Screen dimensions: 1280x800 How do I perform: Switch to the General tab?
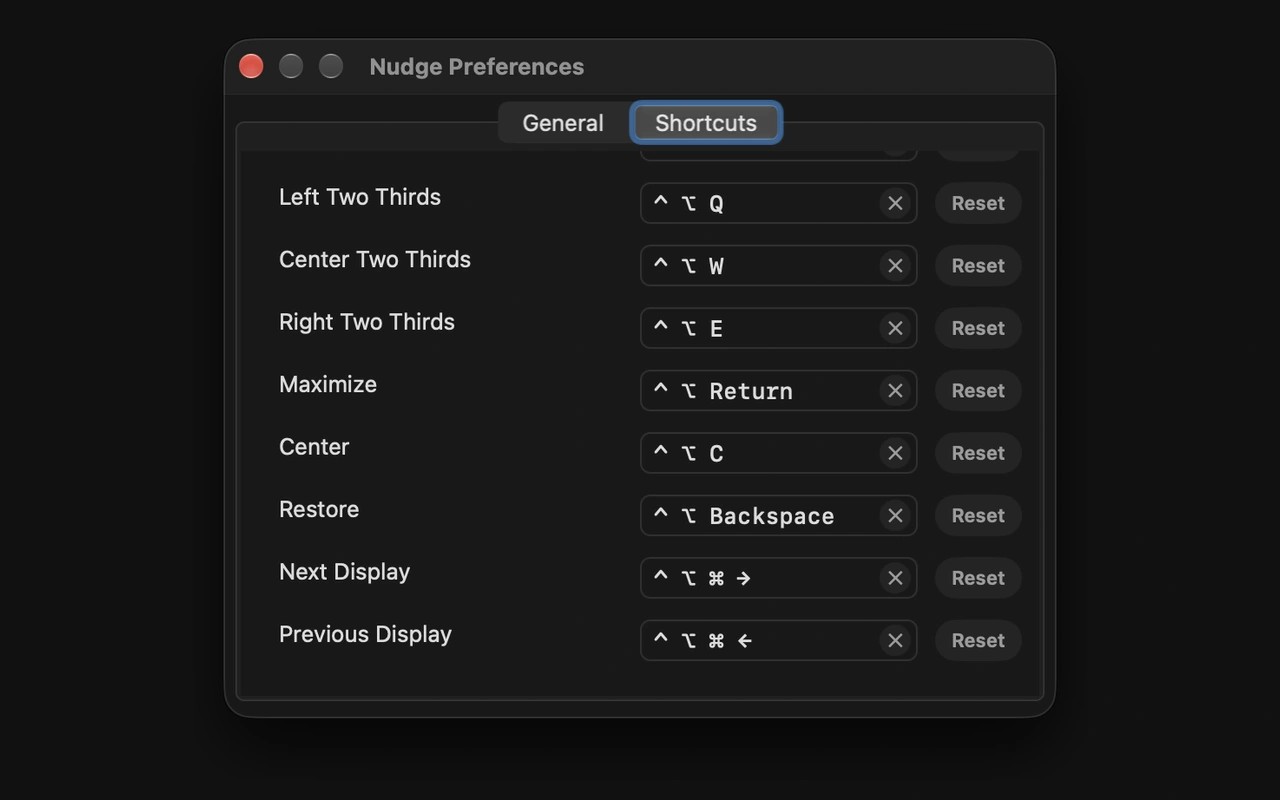pos(563,123)
